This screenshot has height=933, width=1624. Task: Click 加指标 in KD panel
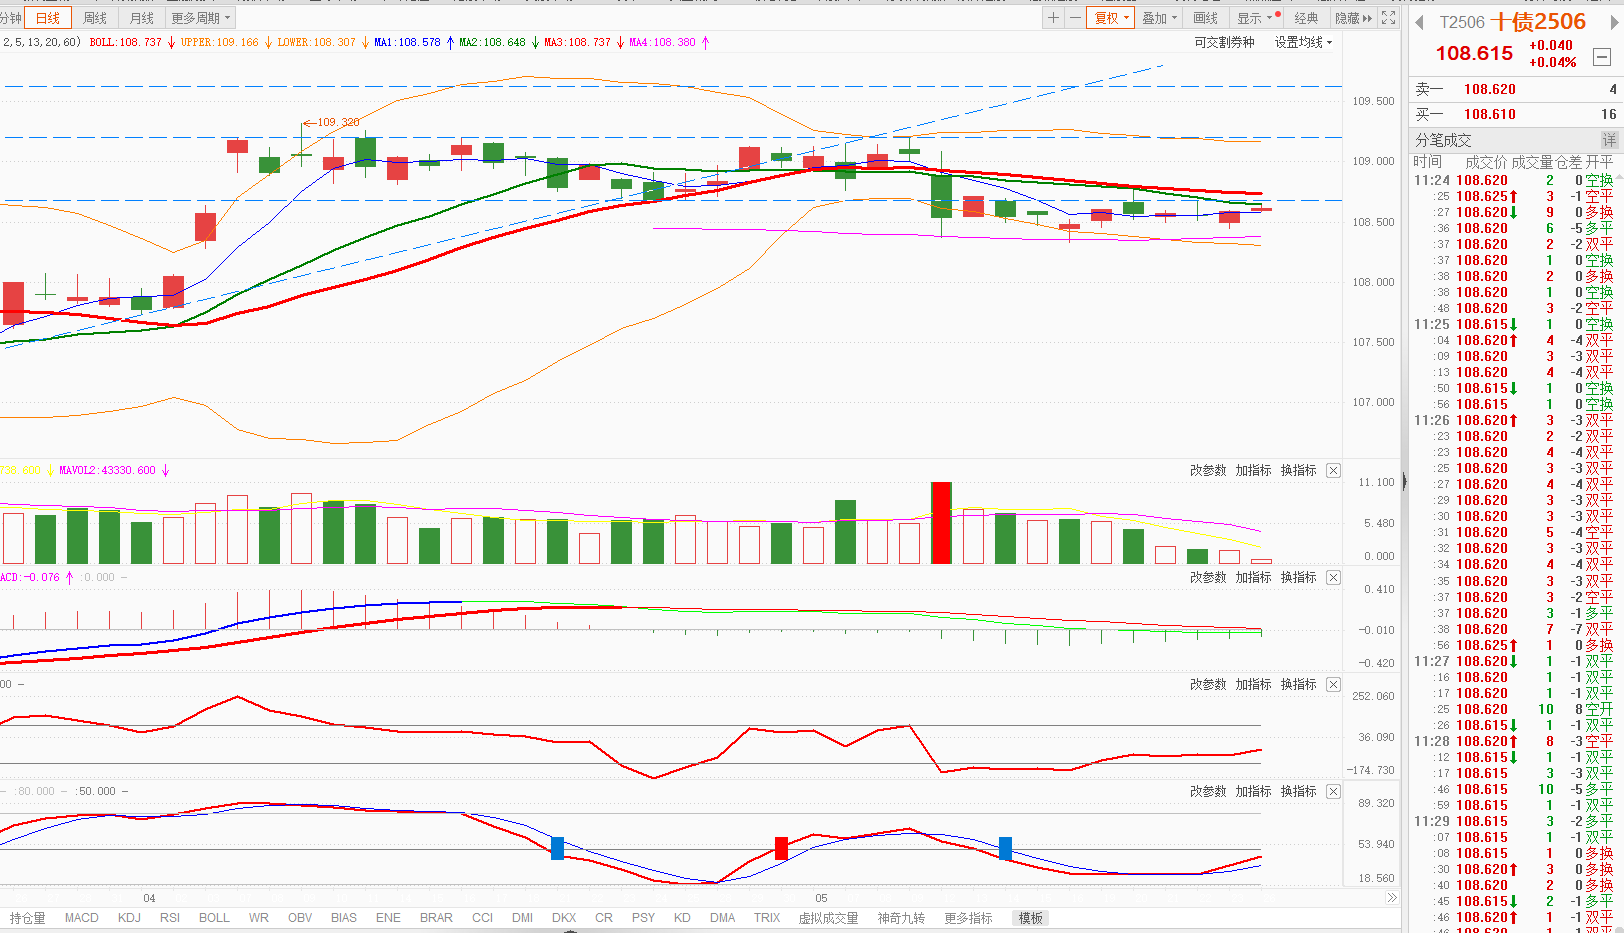[x=1253, y=791]
